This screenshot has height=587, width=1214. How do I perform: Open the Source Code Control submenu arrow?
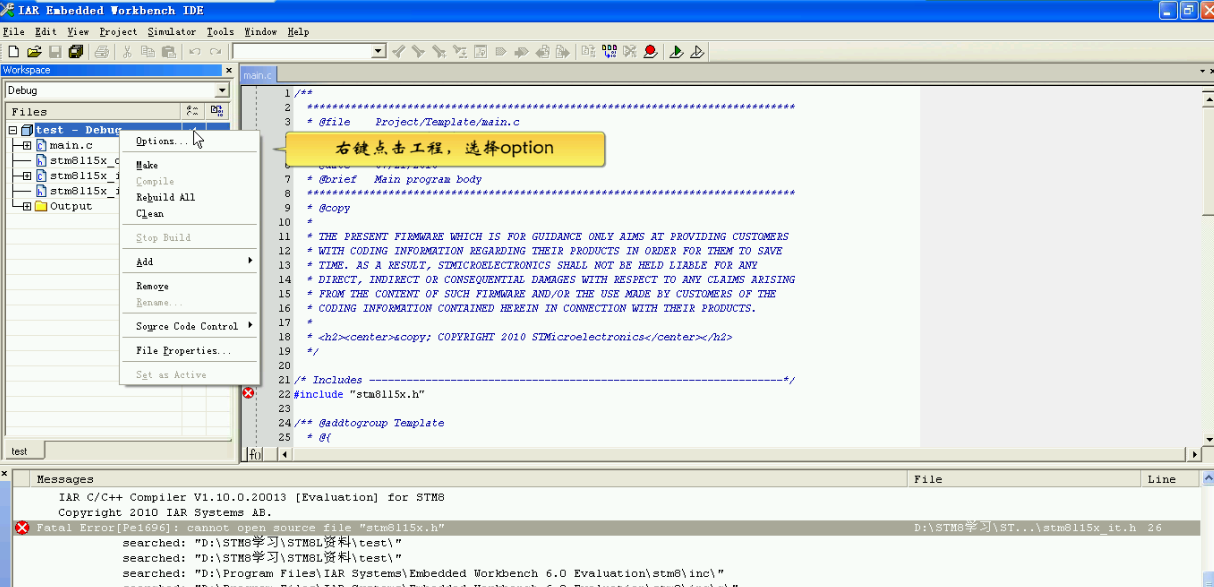pos(250,325)
